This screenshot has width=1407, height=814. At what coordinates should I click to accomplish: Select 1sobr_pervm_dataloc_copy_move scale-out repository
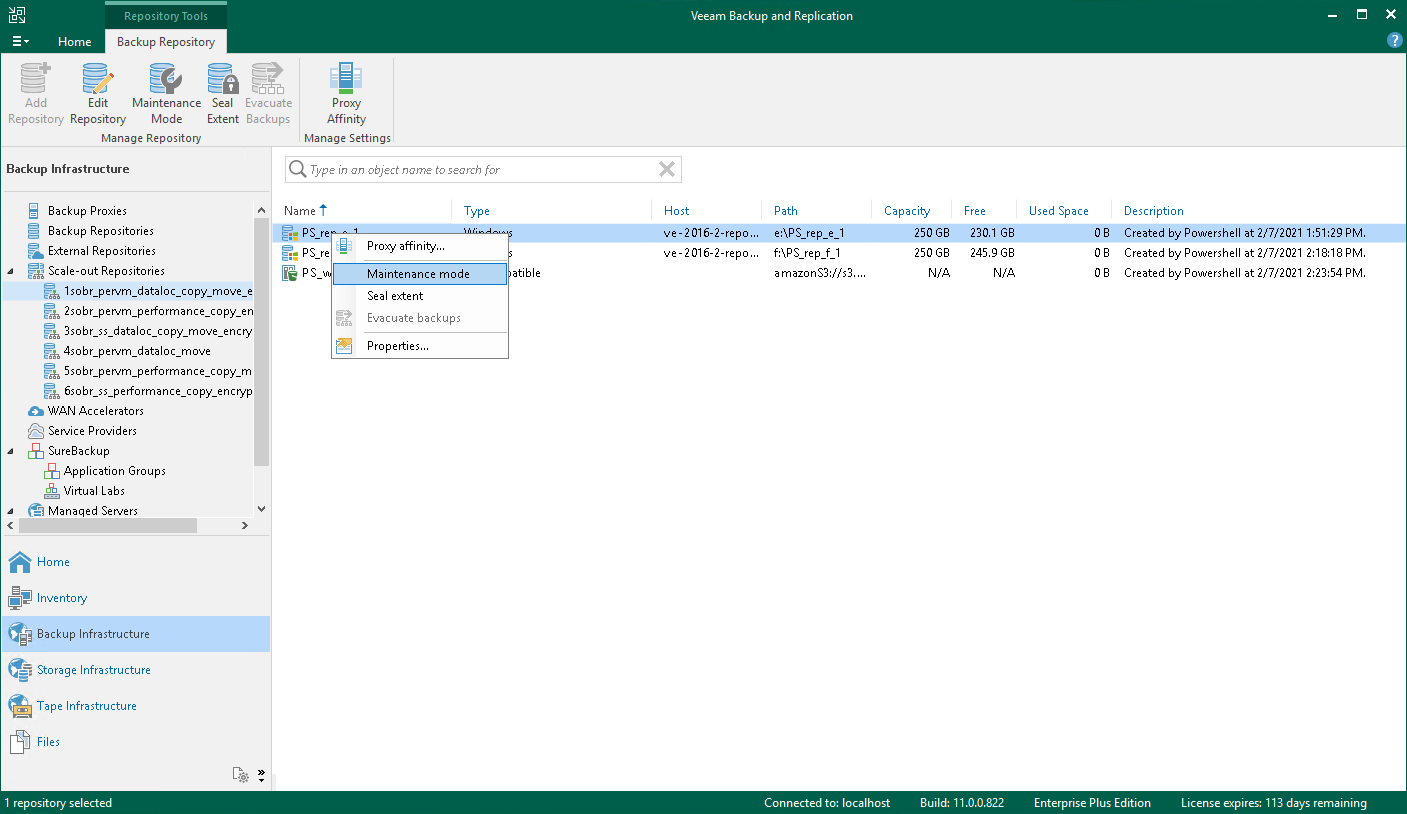pyautogui.click(x=158, y=291)
